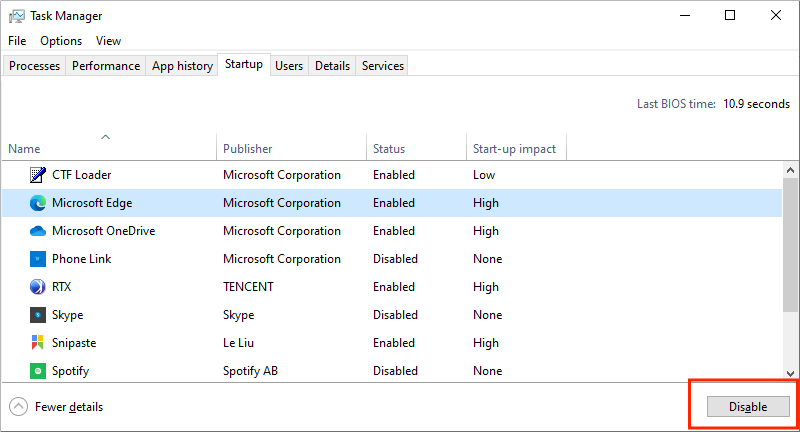This screenshot has height=432, width=800.
Task: Sort by Start-up impact column header
Action: (x=516, y=147)
